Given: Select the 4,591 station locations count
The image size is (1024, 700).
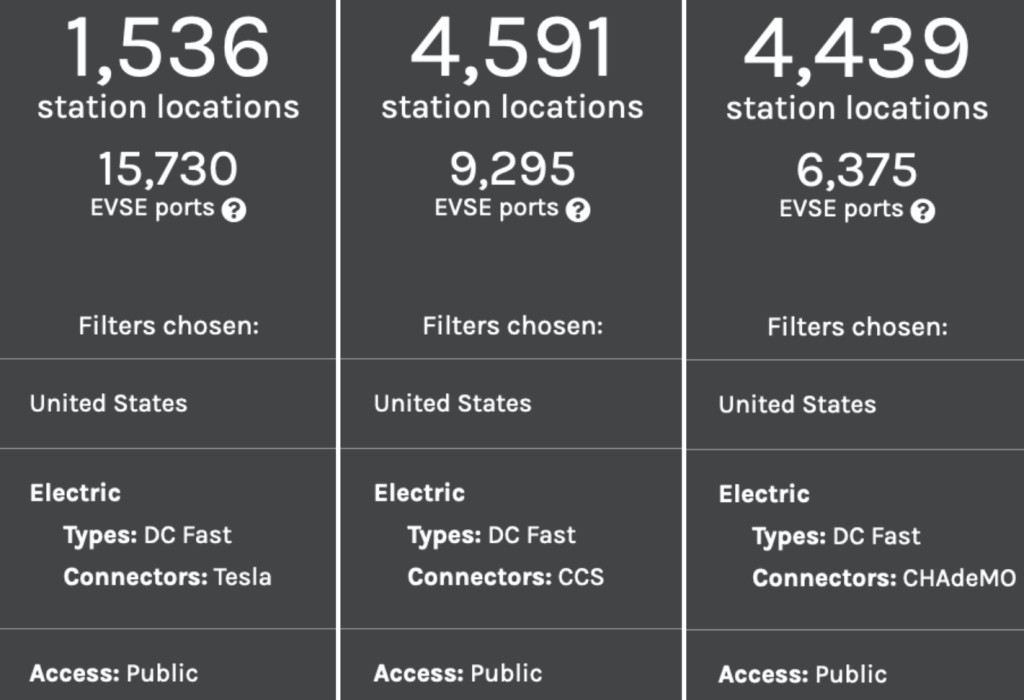Looking at the screenshot, I should pos(512,48).
